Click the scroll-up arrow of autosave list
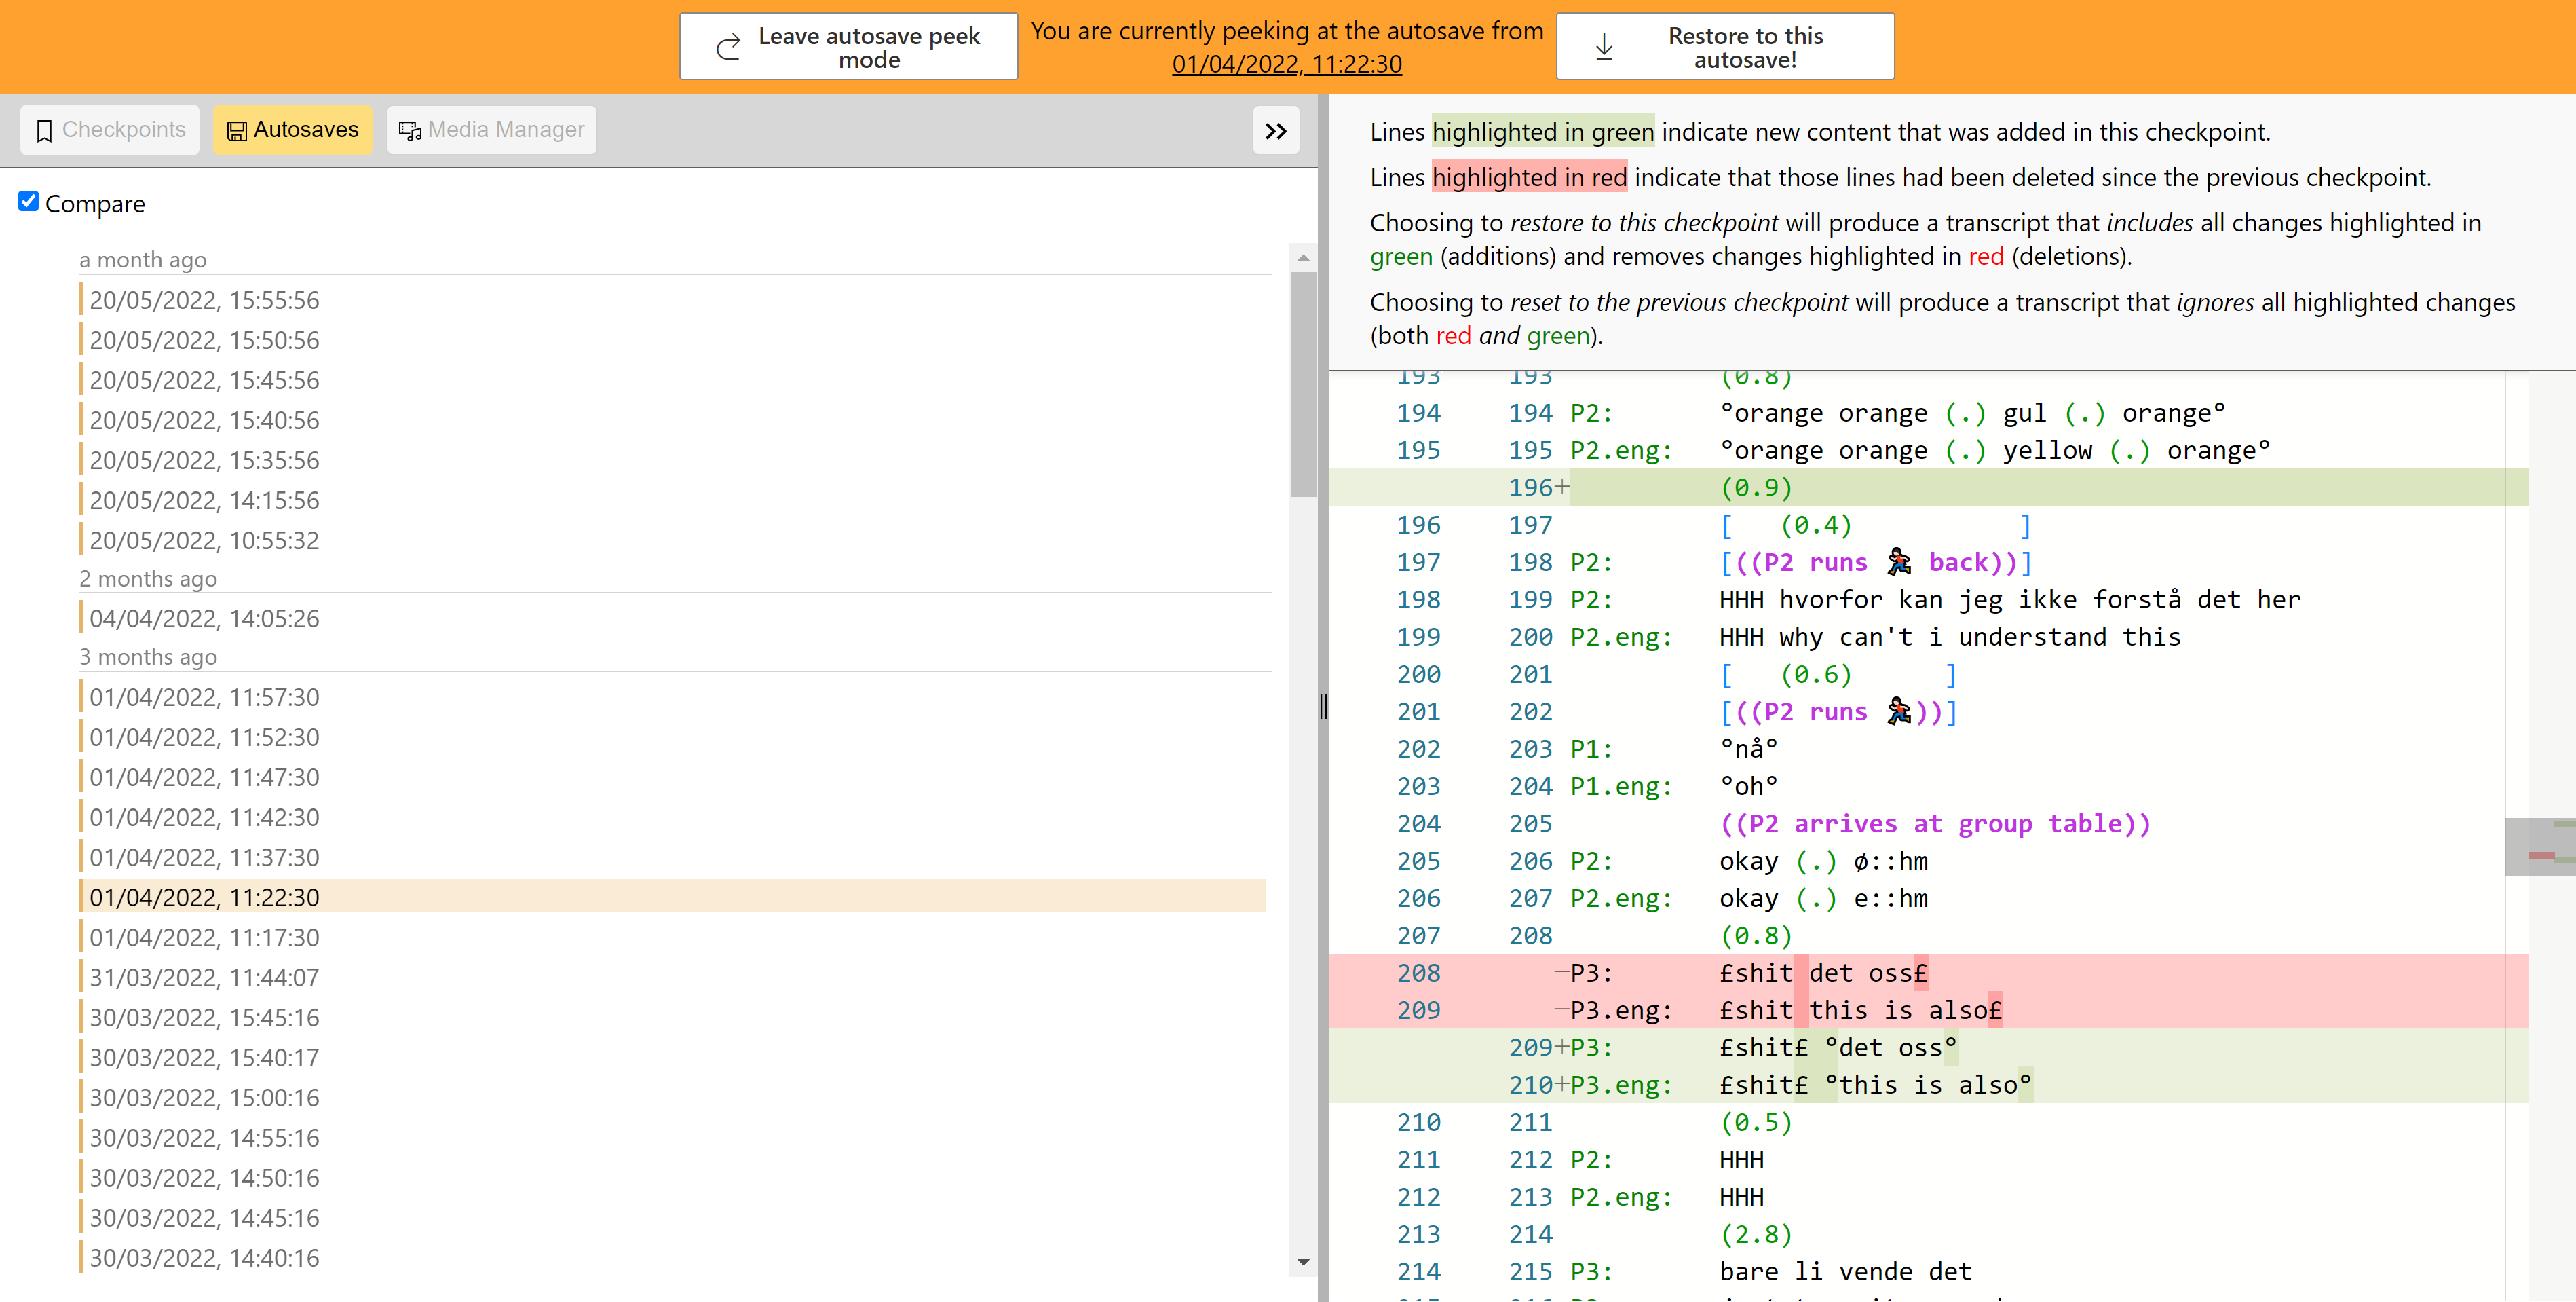Viewport: 2576px width, 1302px height. point(1303,258)
